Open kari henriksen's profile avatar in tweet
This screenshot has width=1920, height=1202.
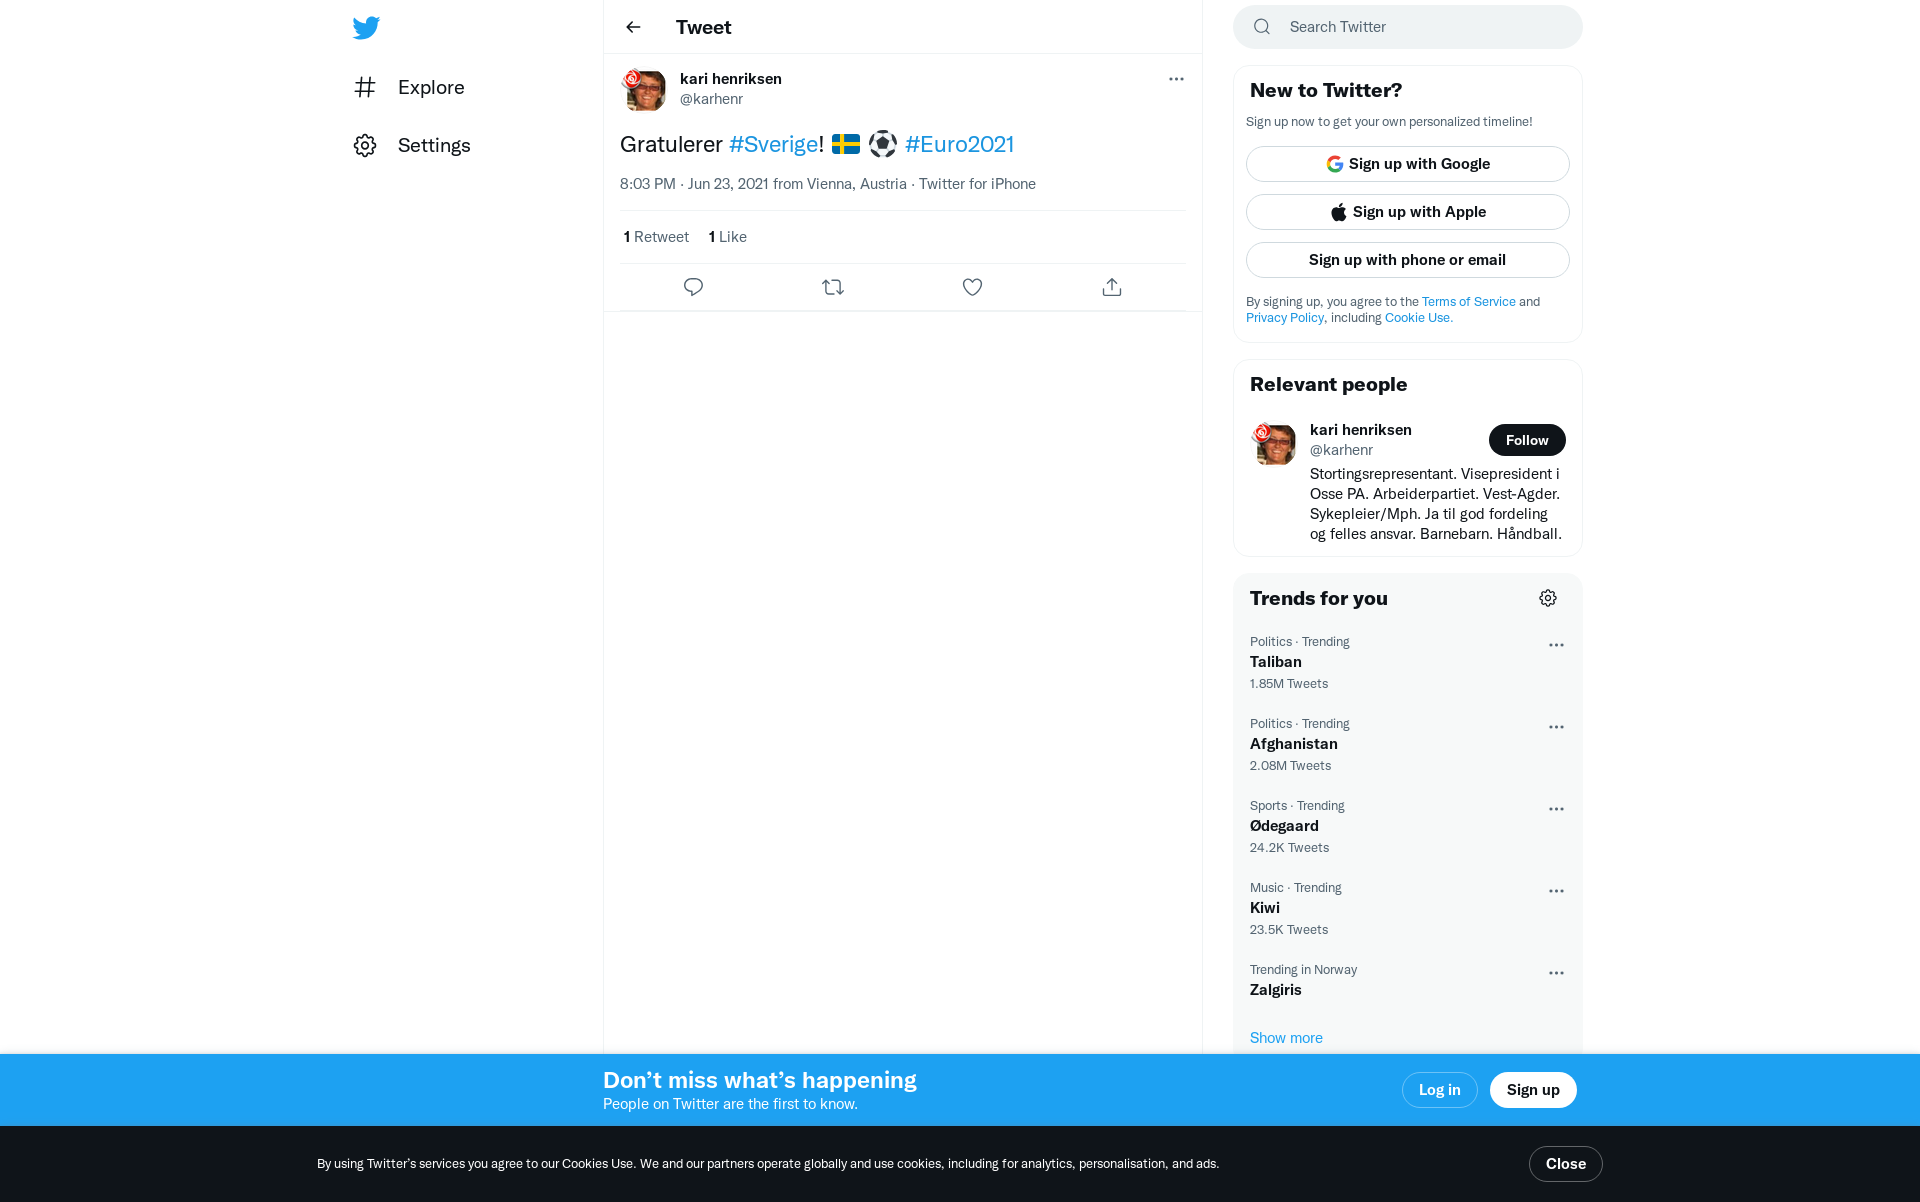pyautogui.click(x=644, y=89)
